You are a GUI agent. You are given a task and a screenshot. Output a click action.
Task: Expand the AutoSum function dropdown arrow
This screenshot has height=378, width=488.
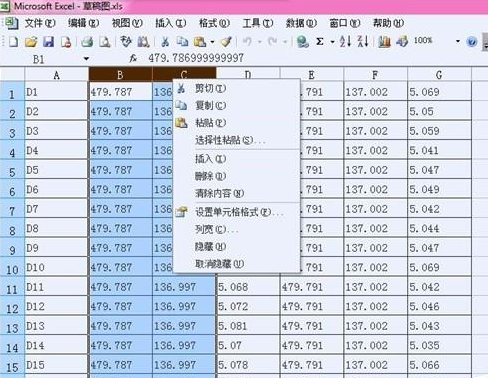coord(332,42)
